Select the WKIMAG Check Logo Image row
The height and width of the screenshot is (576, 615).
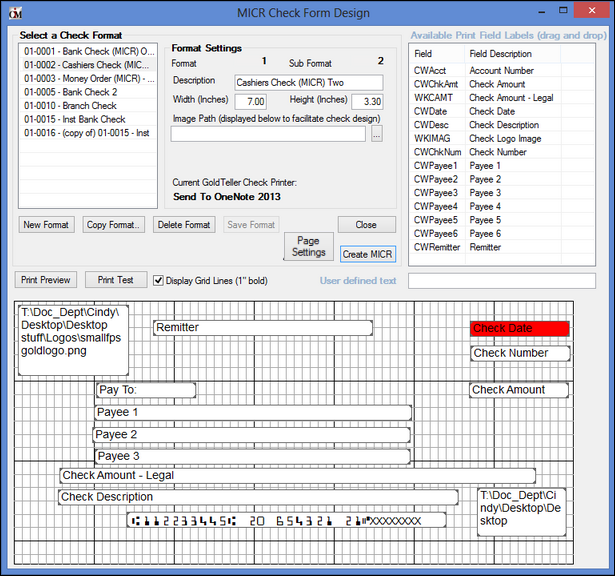pos(502,138)
